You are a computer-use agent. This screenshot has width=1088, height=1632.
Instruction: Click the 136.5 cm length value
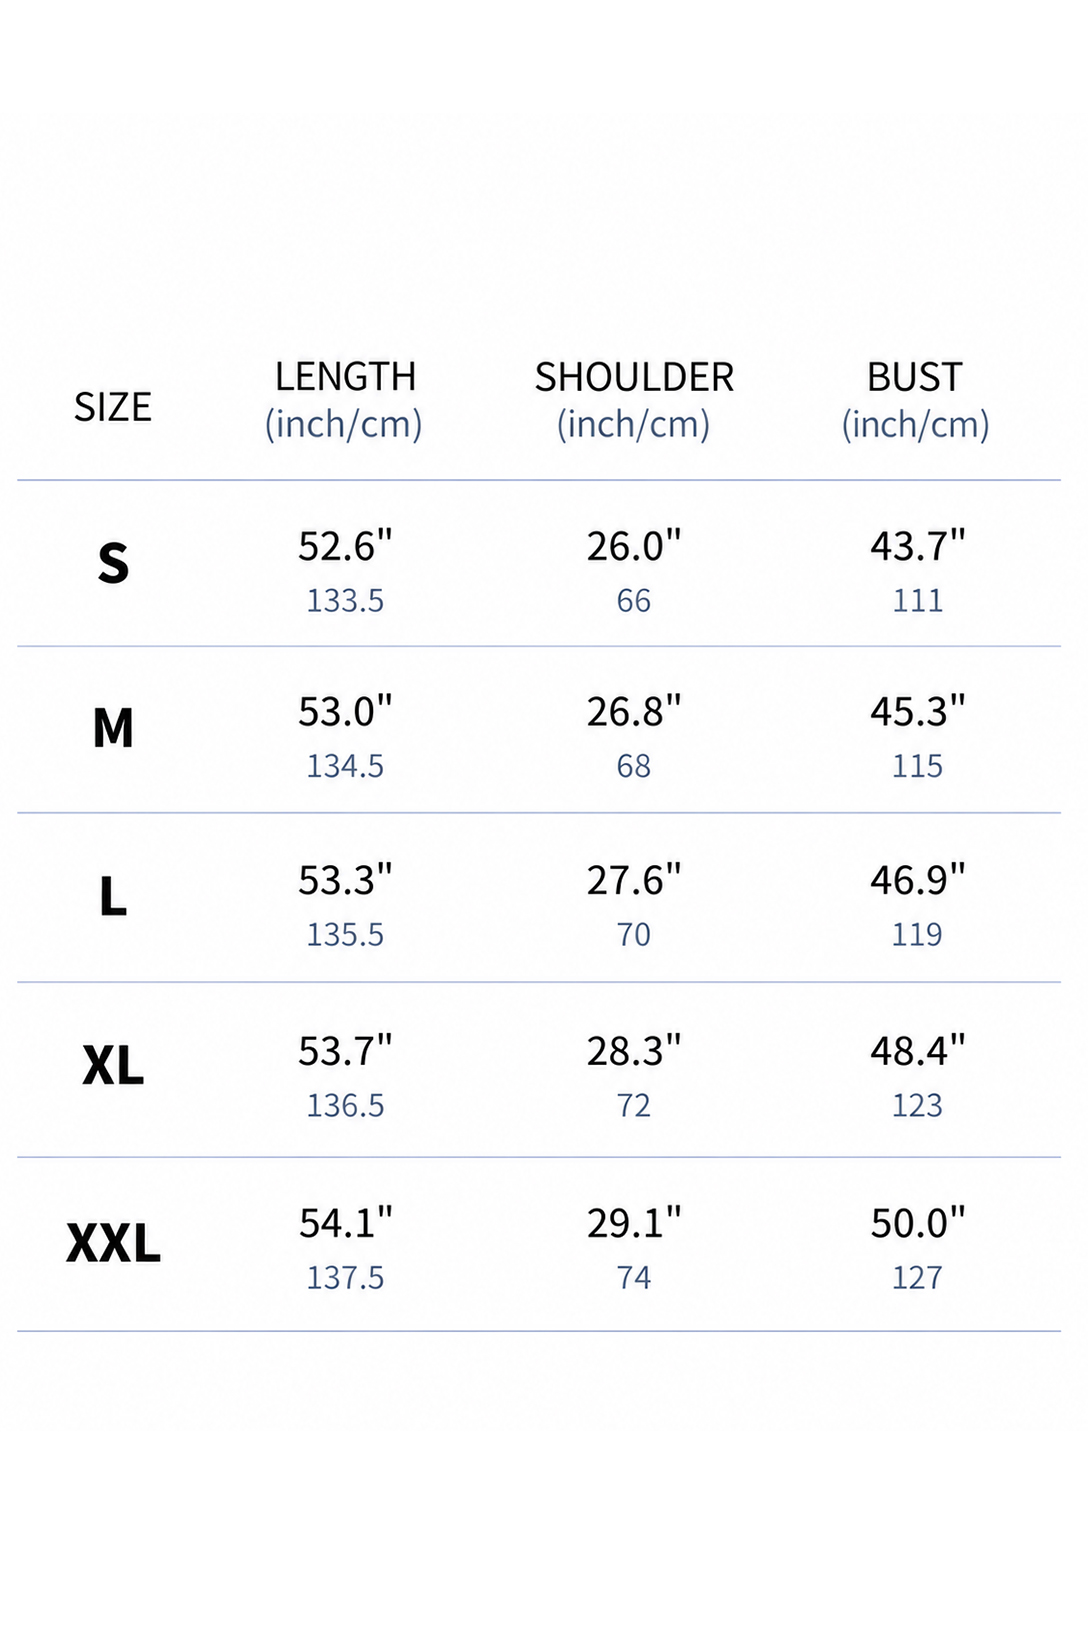coord(345,1105)
